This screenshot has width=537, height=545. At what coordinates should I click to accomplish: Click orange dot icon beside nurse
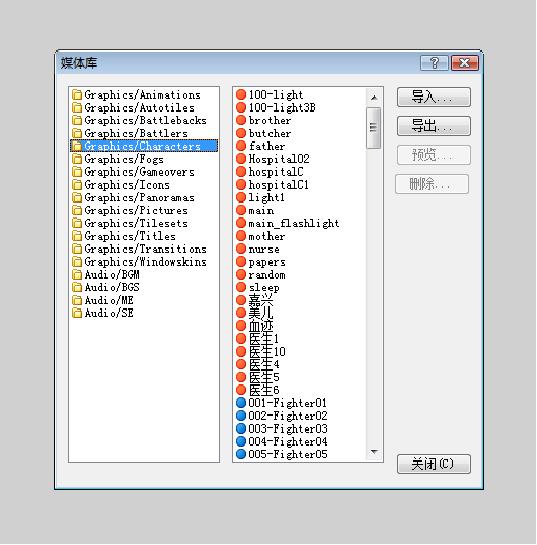[x=241, y=249]
